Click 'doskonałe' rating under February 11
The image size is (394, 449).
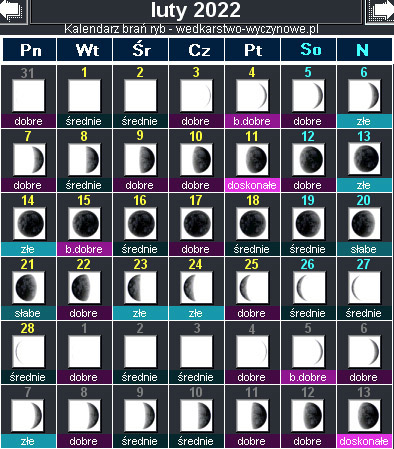coord(252,185)
